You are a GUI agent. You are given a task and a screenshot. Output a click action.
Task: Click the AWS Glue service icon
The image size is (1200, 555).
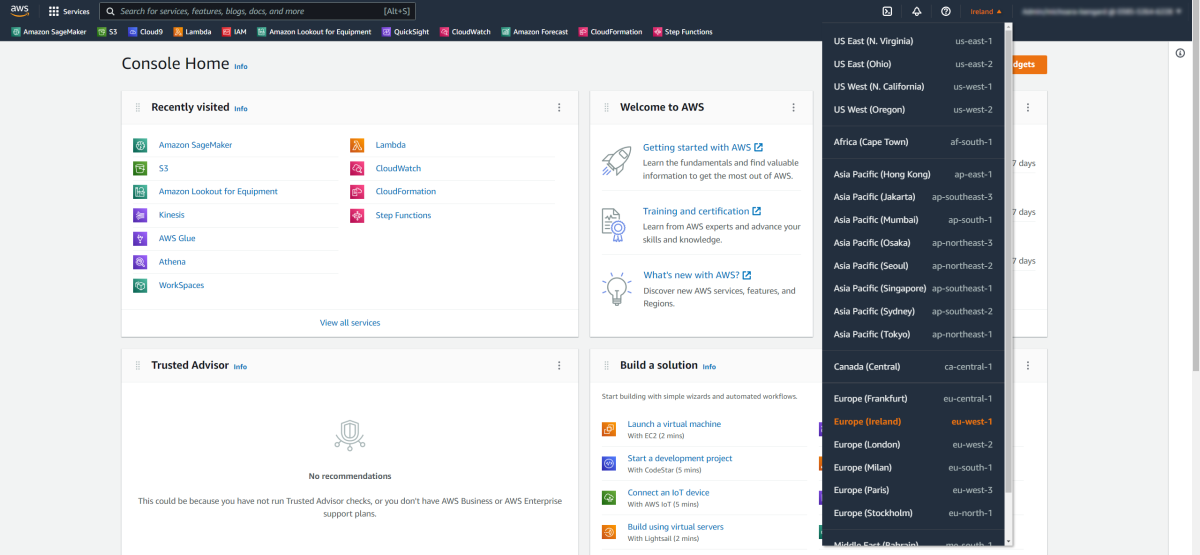click(140, 238)
